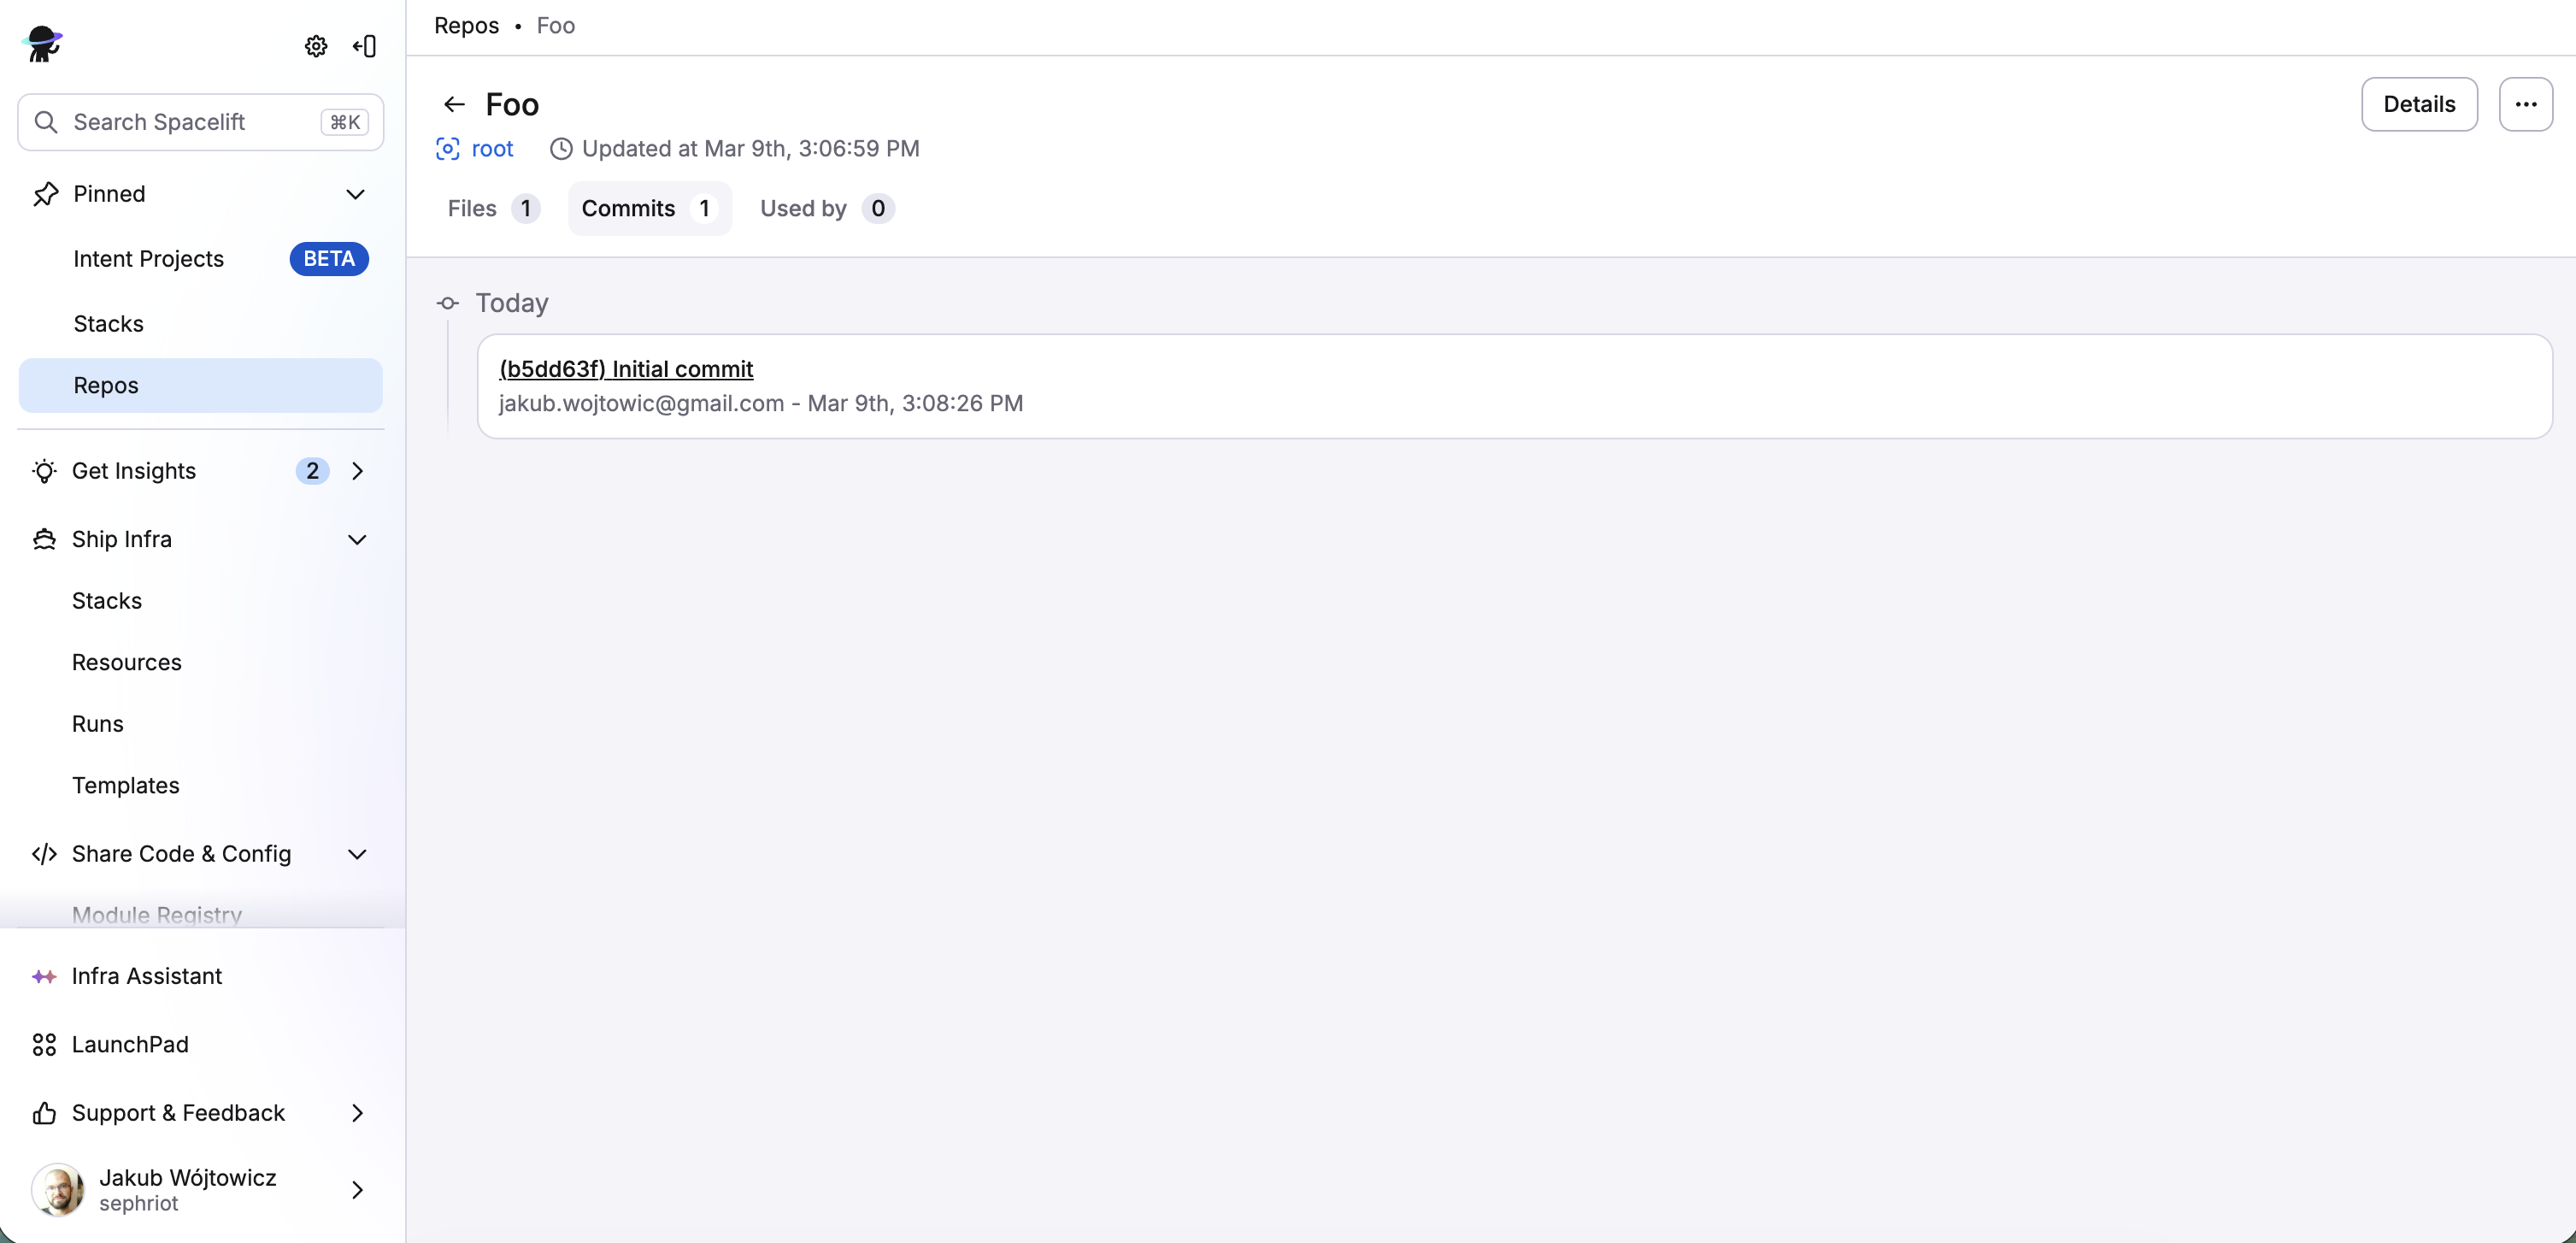
Task: Collapse the Ship Infra section
Action: click(356, 539)
